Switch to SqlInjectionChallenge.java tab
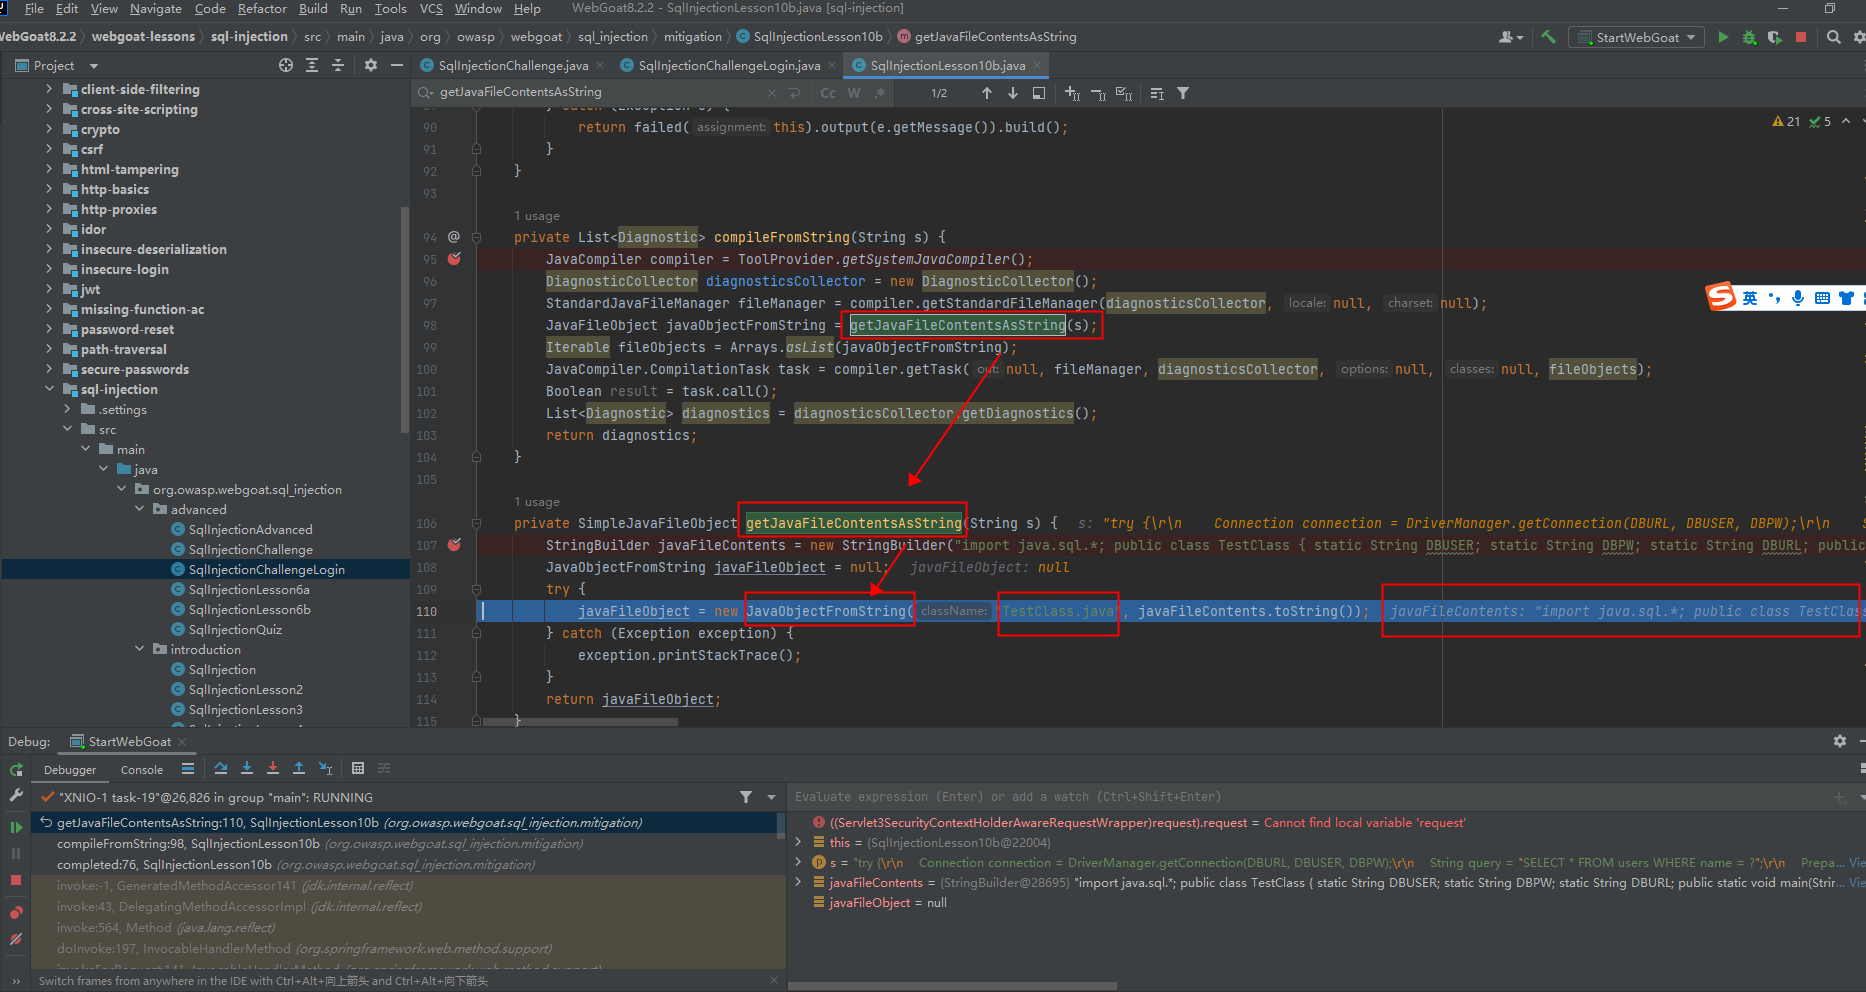The image size is (1866, 992). point(512,65)
